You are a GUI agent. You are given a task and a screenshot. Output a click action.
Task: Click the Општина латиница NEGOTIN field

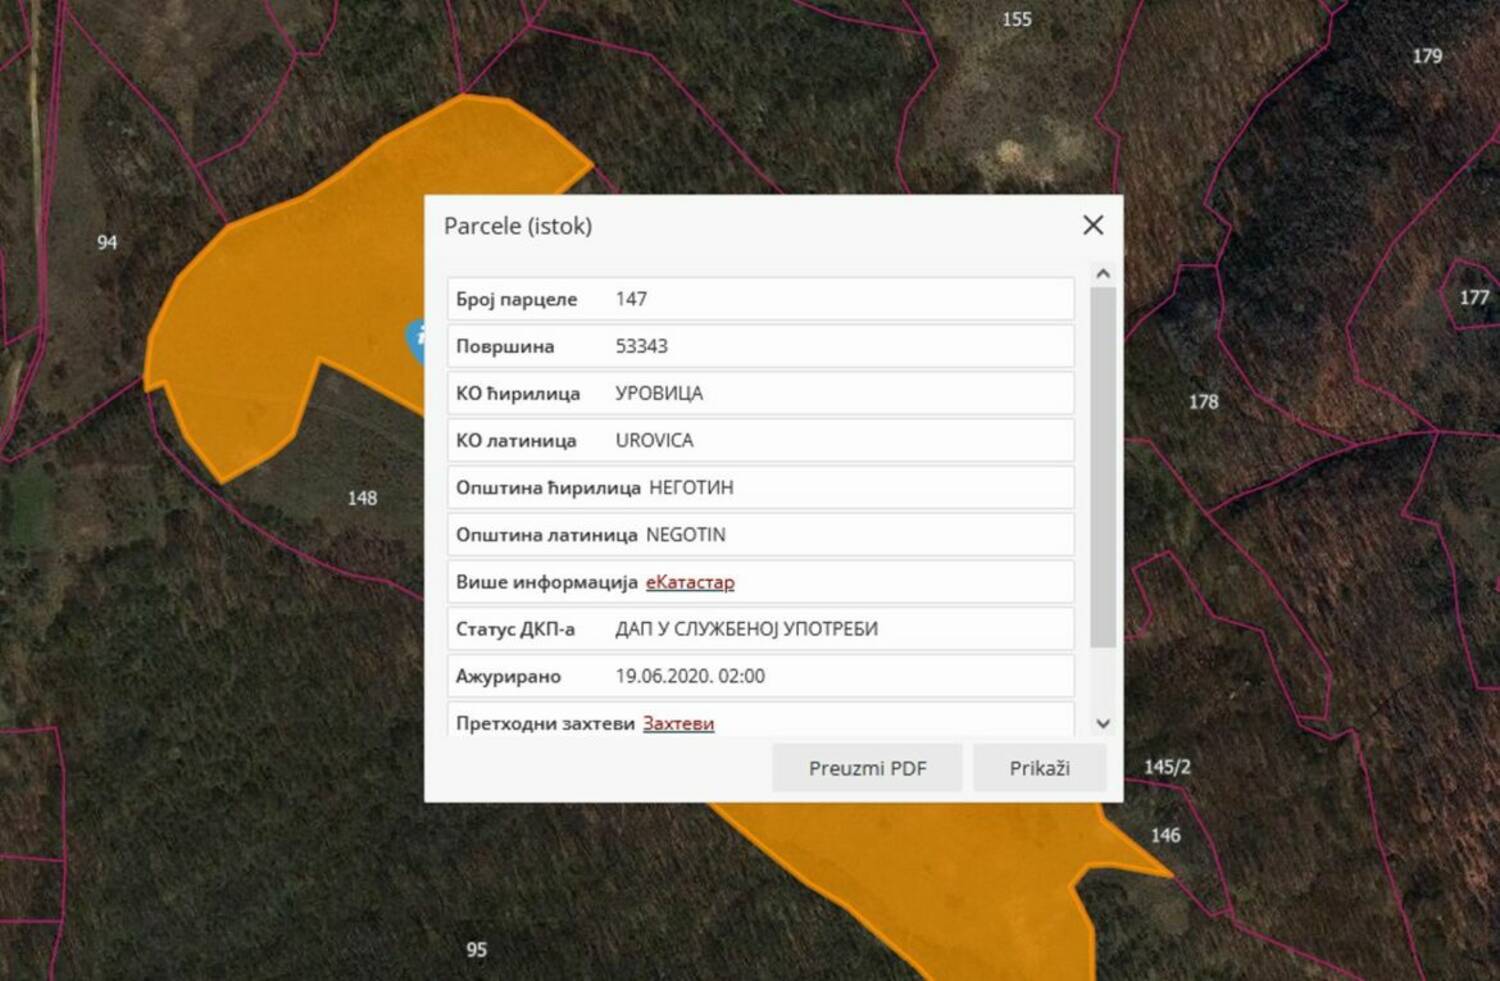click(x=760, y=535)
